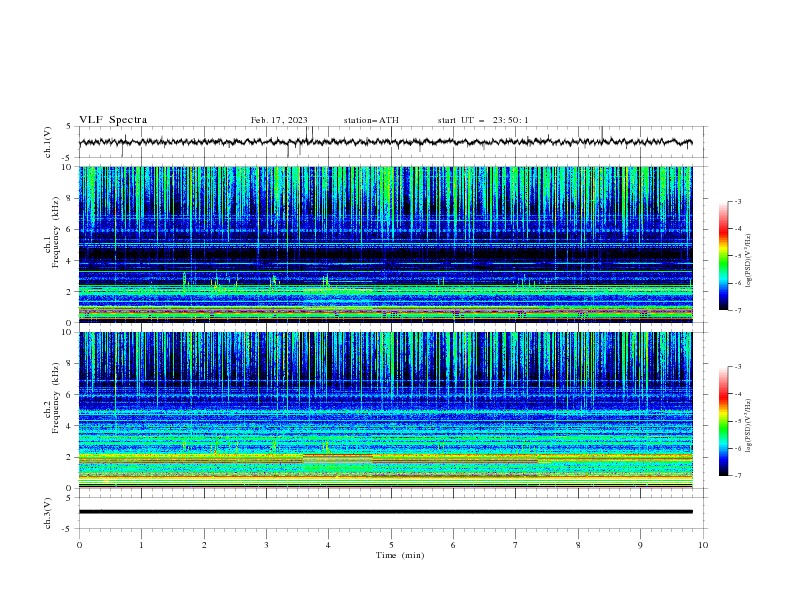Click the ch.1 voltage waveform trace
The width and height of the screenshot is (792, 612).
tap(385, 142)
